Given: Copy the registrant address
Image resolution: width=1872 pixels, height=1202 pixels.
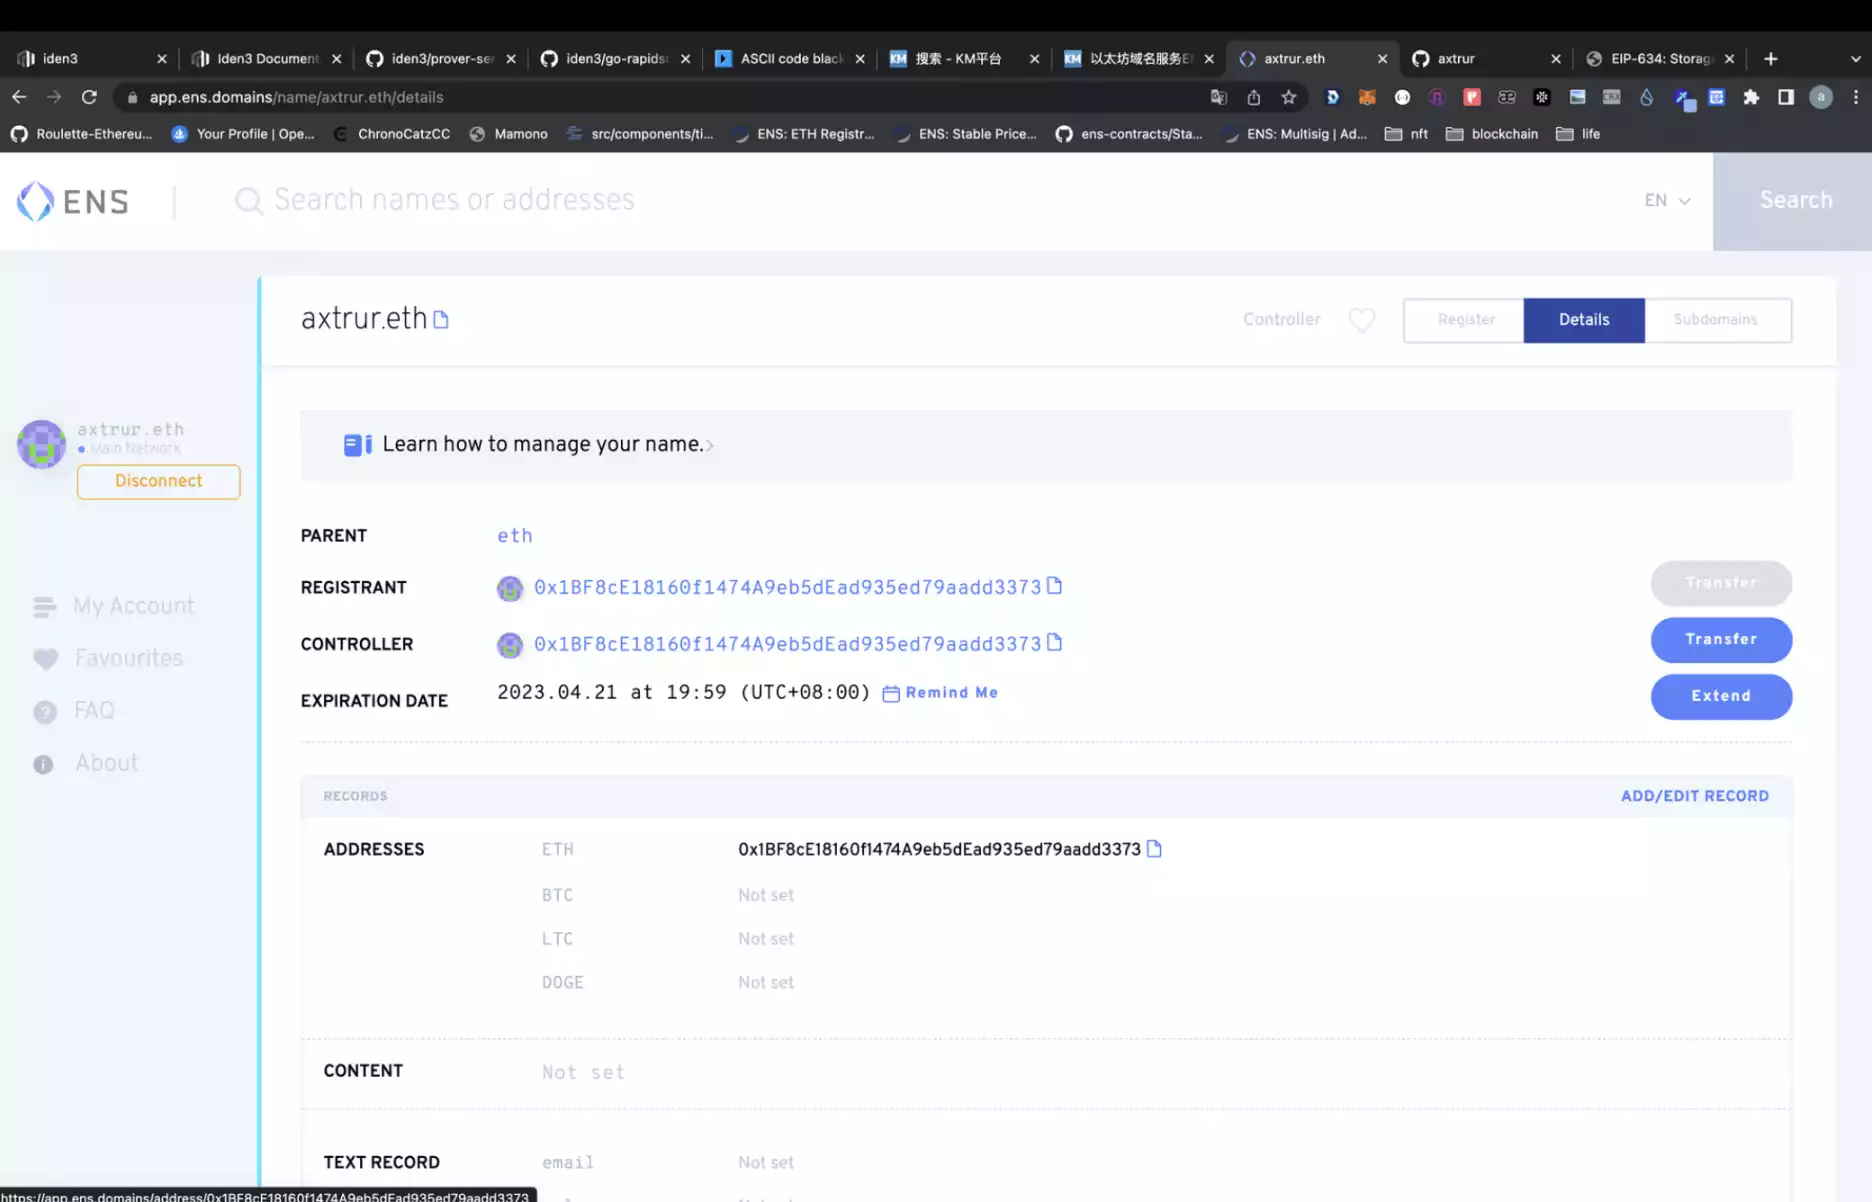Looking at the screenshot, I should point(1054,586).
